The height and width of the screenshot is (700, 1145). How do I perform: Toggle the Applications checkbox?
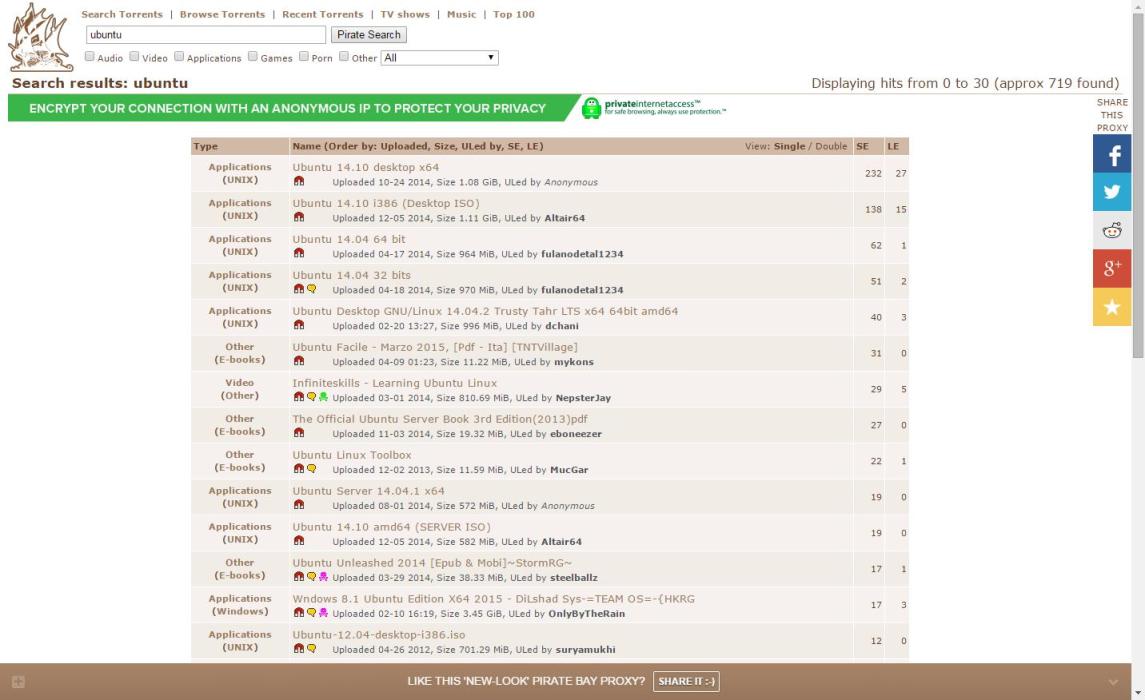point(179,56)
